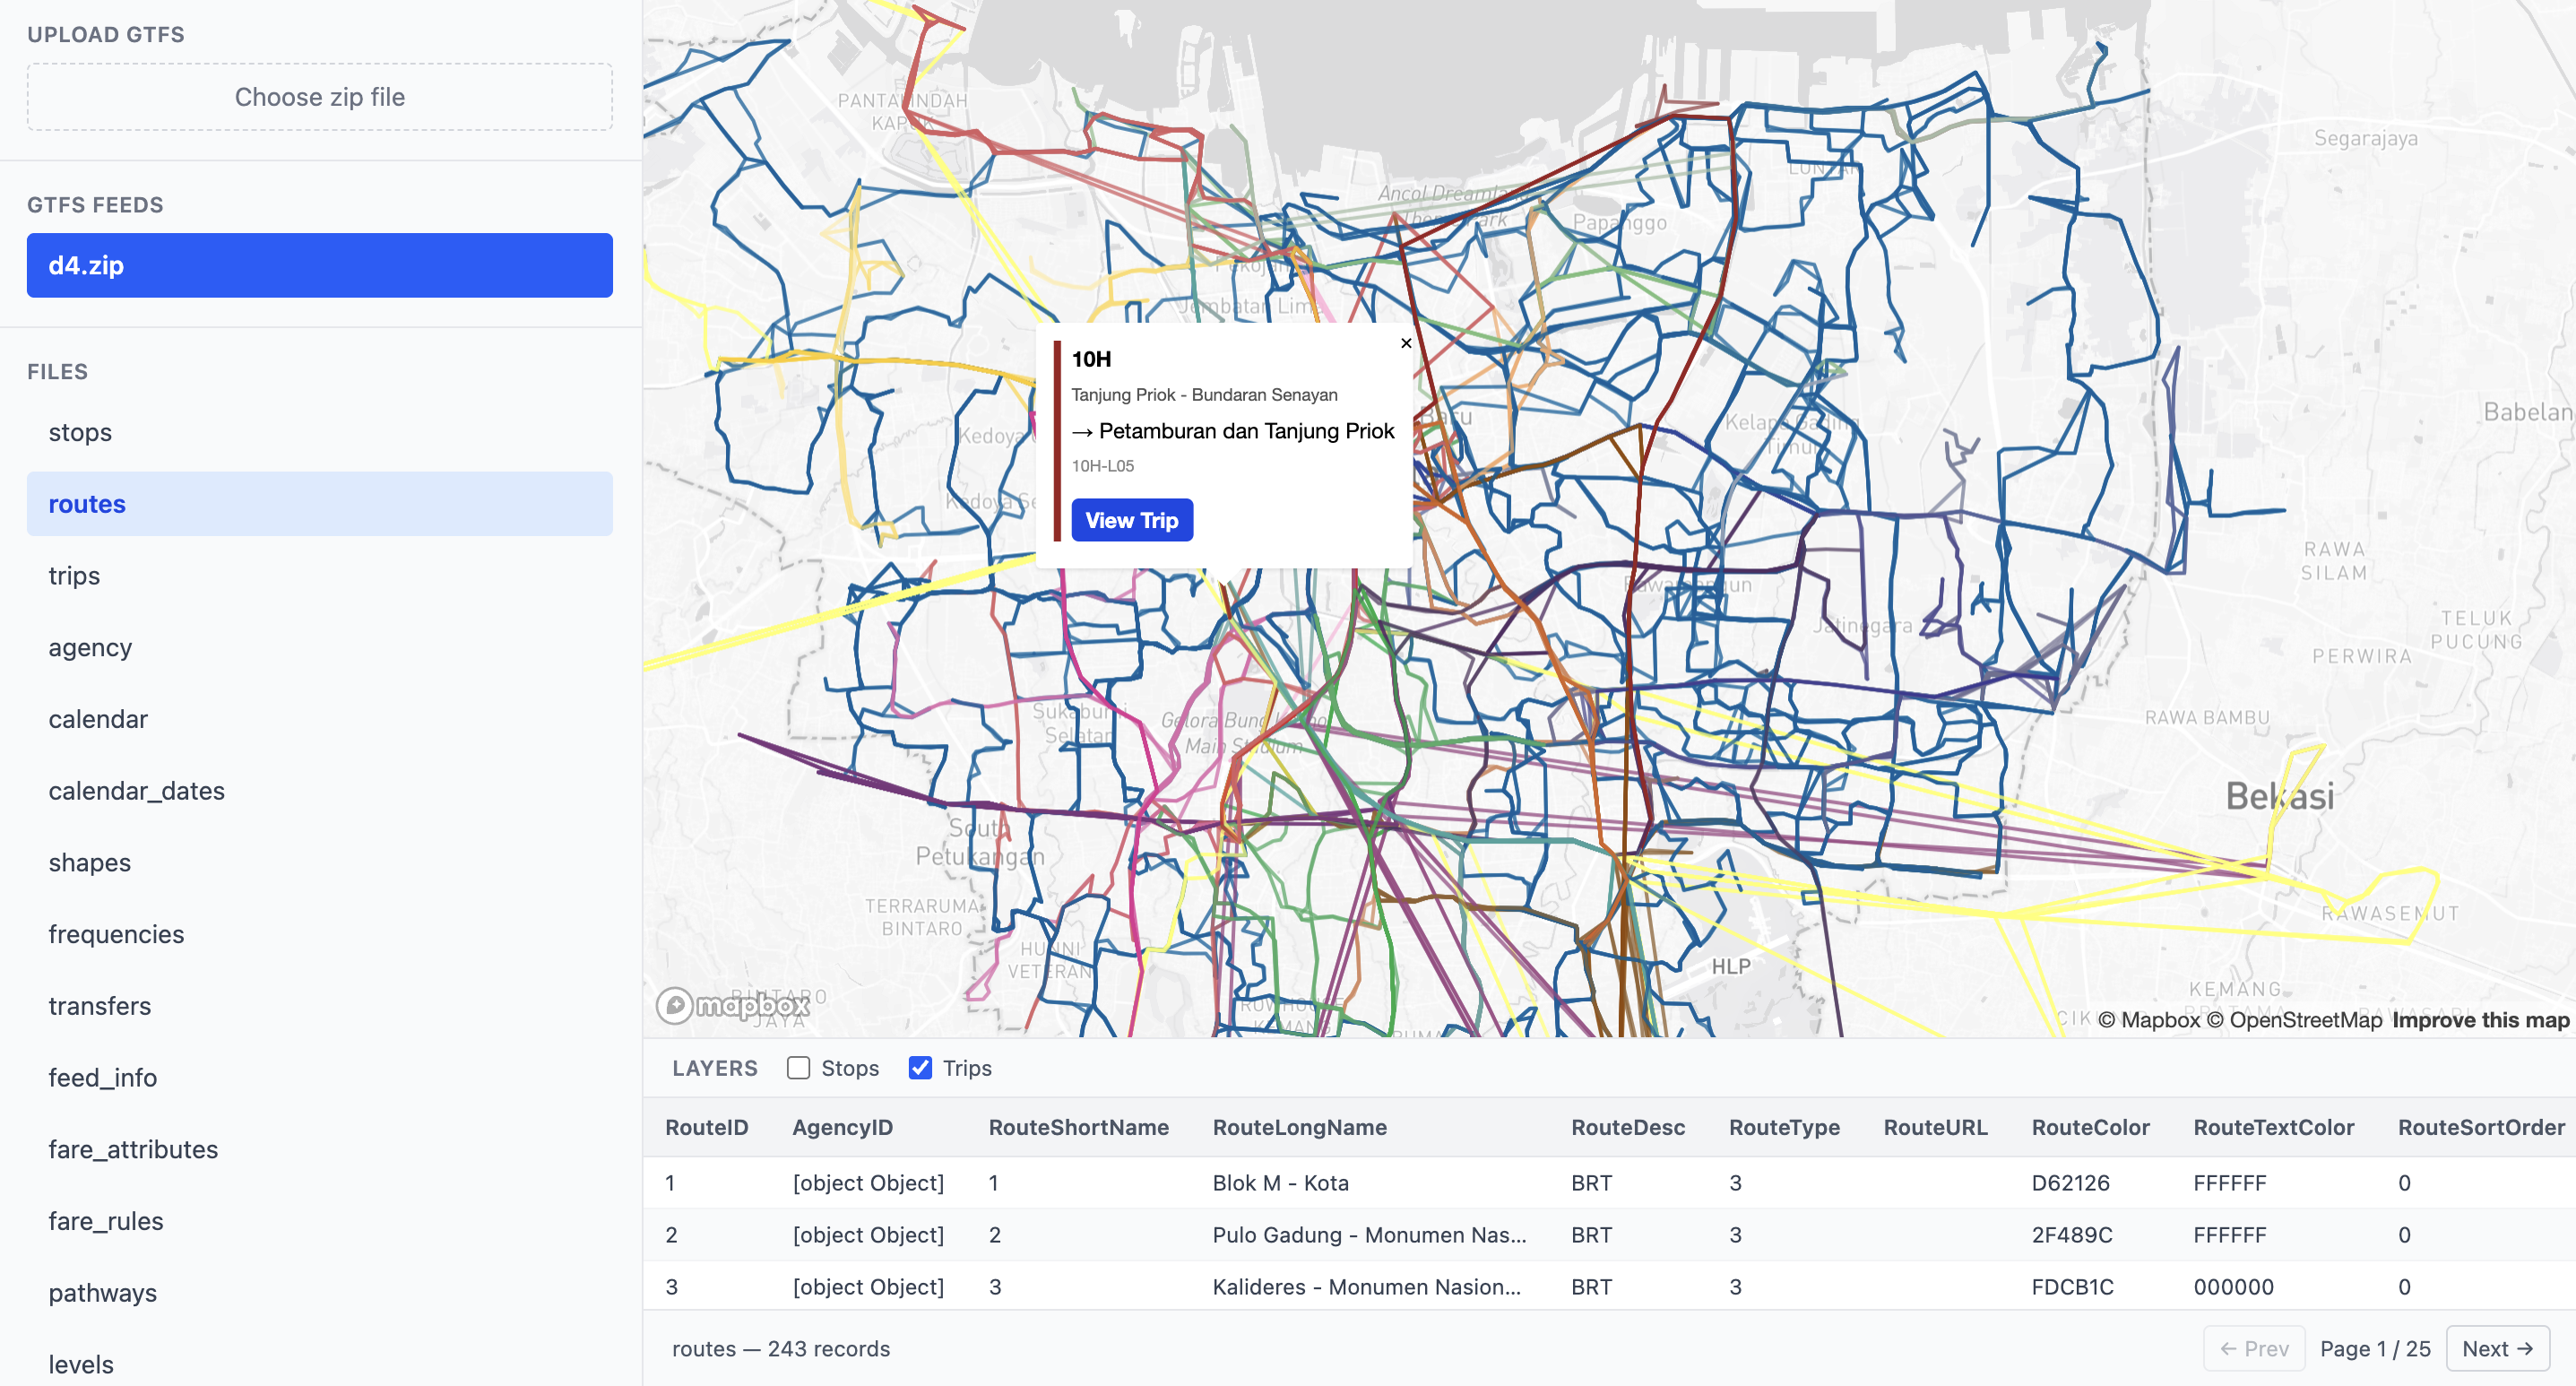Close the 10H route popup
2576x1386 pixels.
click(x=1405, y=343)
